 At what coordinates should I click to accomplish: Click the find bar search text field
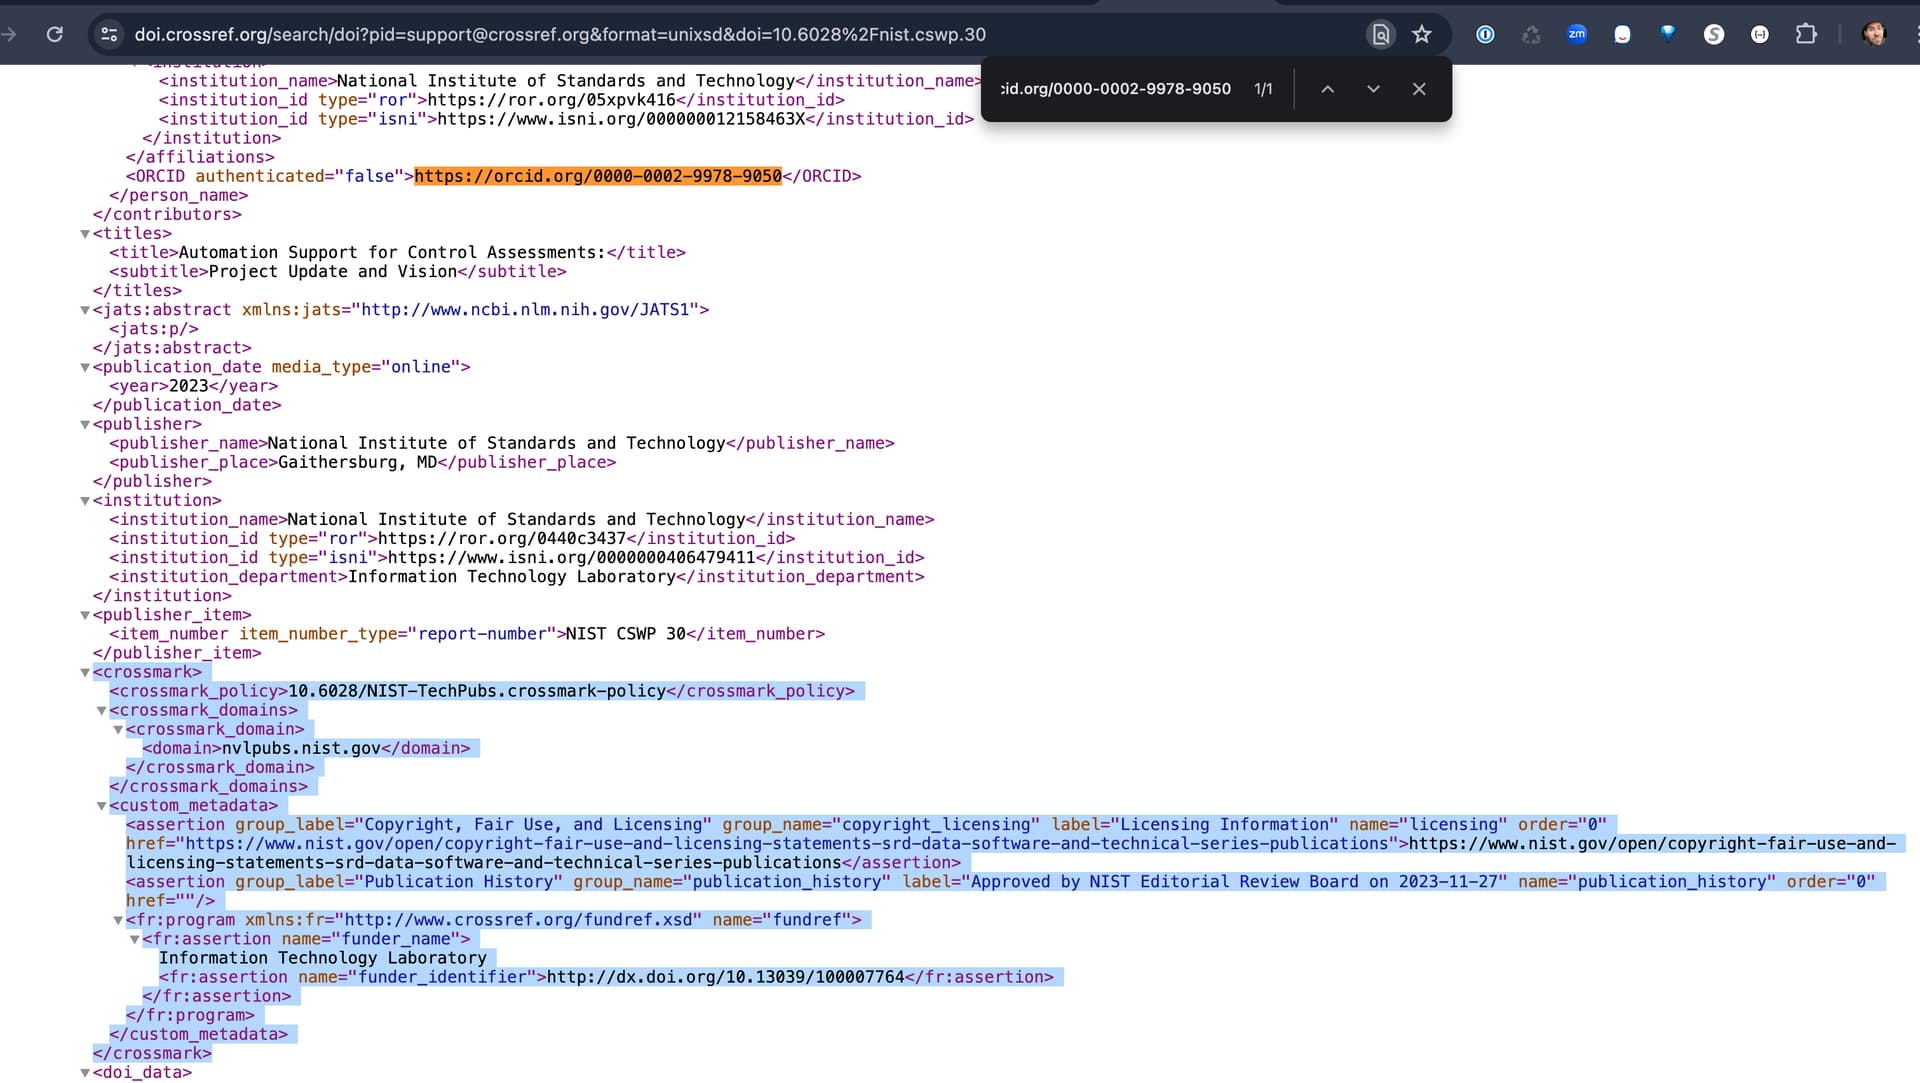1115,89
